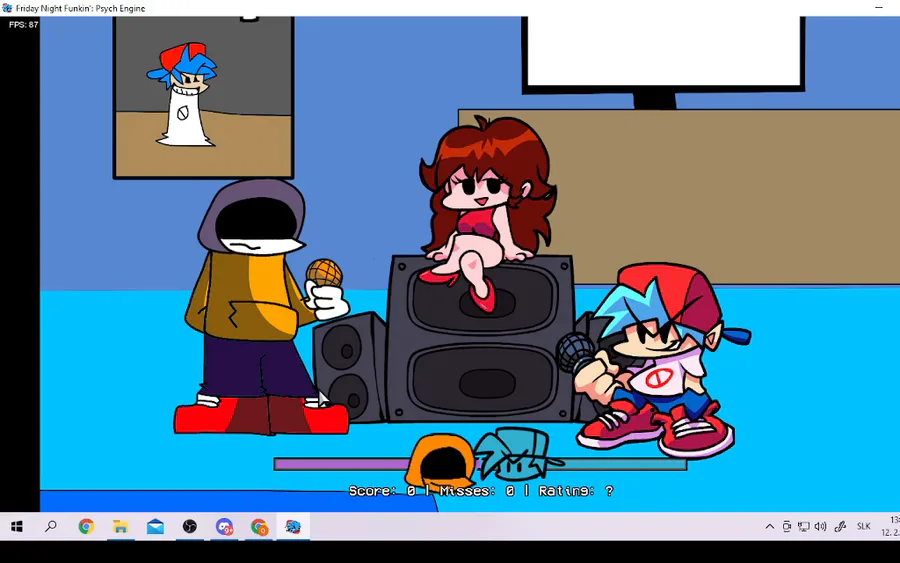Image resolution: width=900 pixels, height=563 pixels.
Task: Click the Psych Engine title bar app icon
Action: [x=7, y=8]
